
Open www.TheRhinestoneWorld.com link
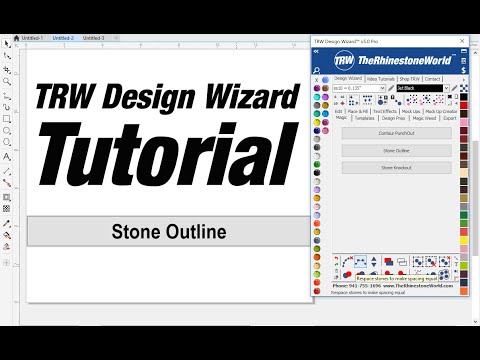click(418, 286)
